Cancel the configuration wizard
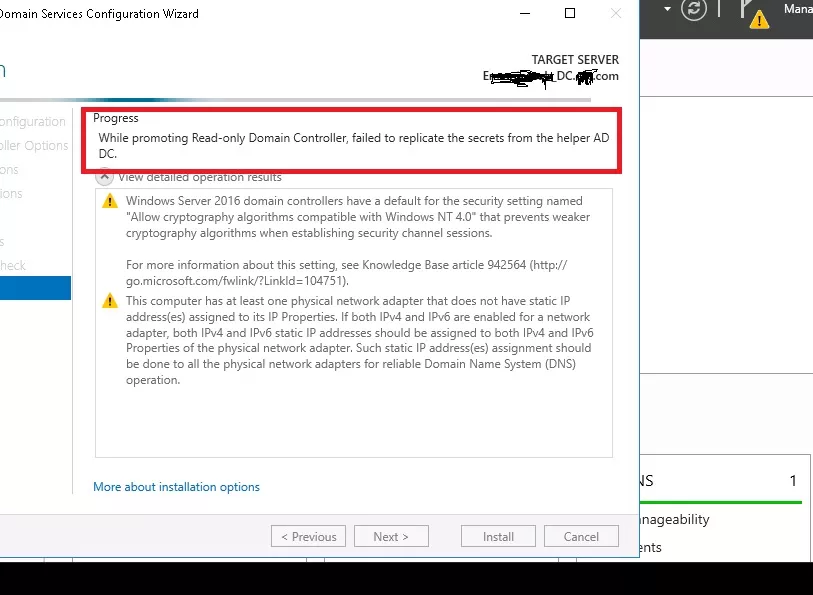Viewport: 813px width, 595px height. pos(581,536)
